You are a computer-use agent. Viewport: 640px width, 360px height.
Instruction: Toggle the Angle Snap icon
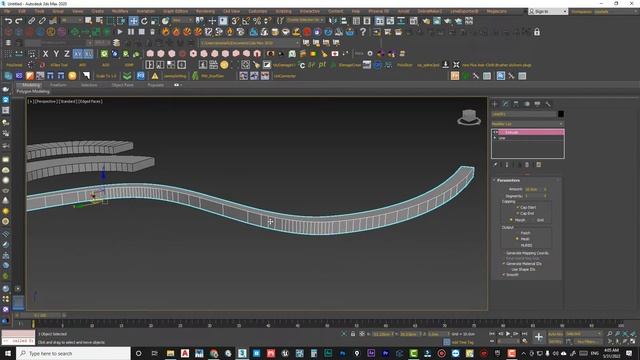click(246, 20)
